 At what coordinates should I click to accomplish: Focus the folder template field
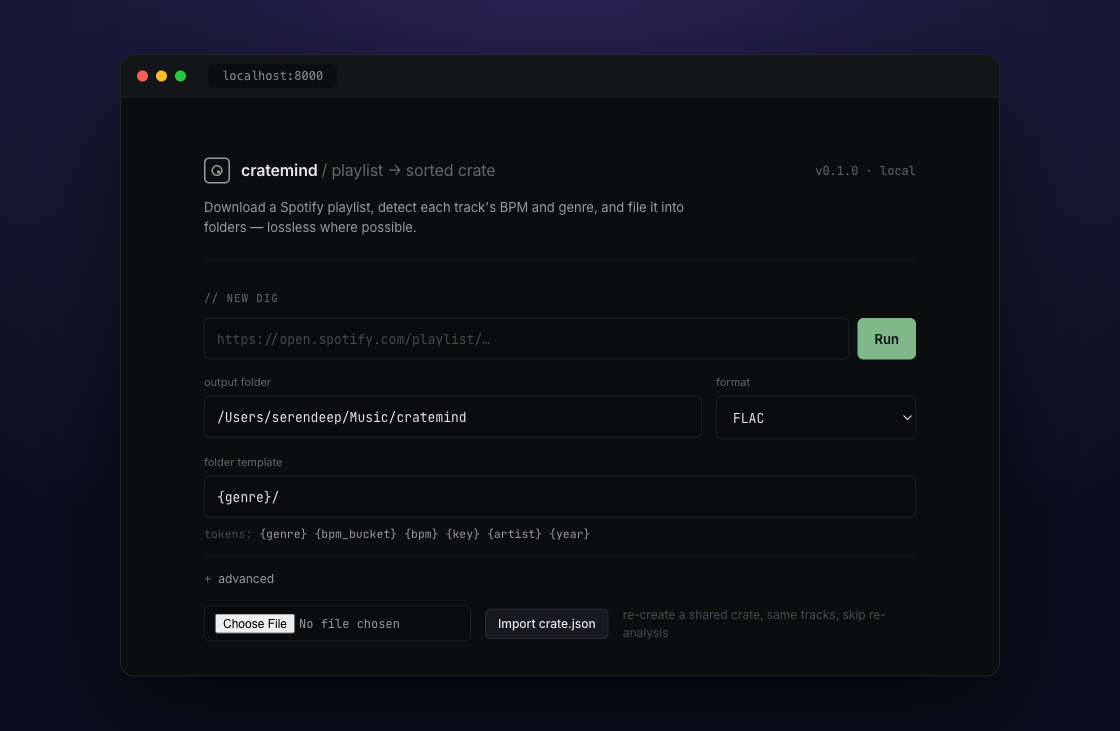point(560,497)
